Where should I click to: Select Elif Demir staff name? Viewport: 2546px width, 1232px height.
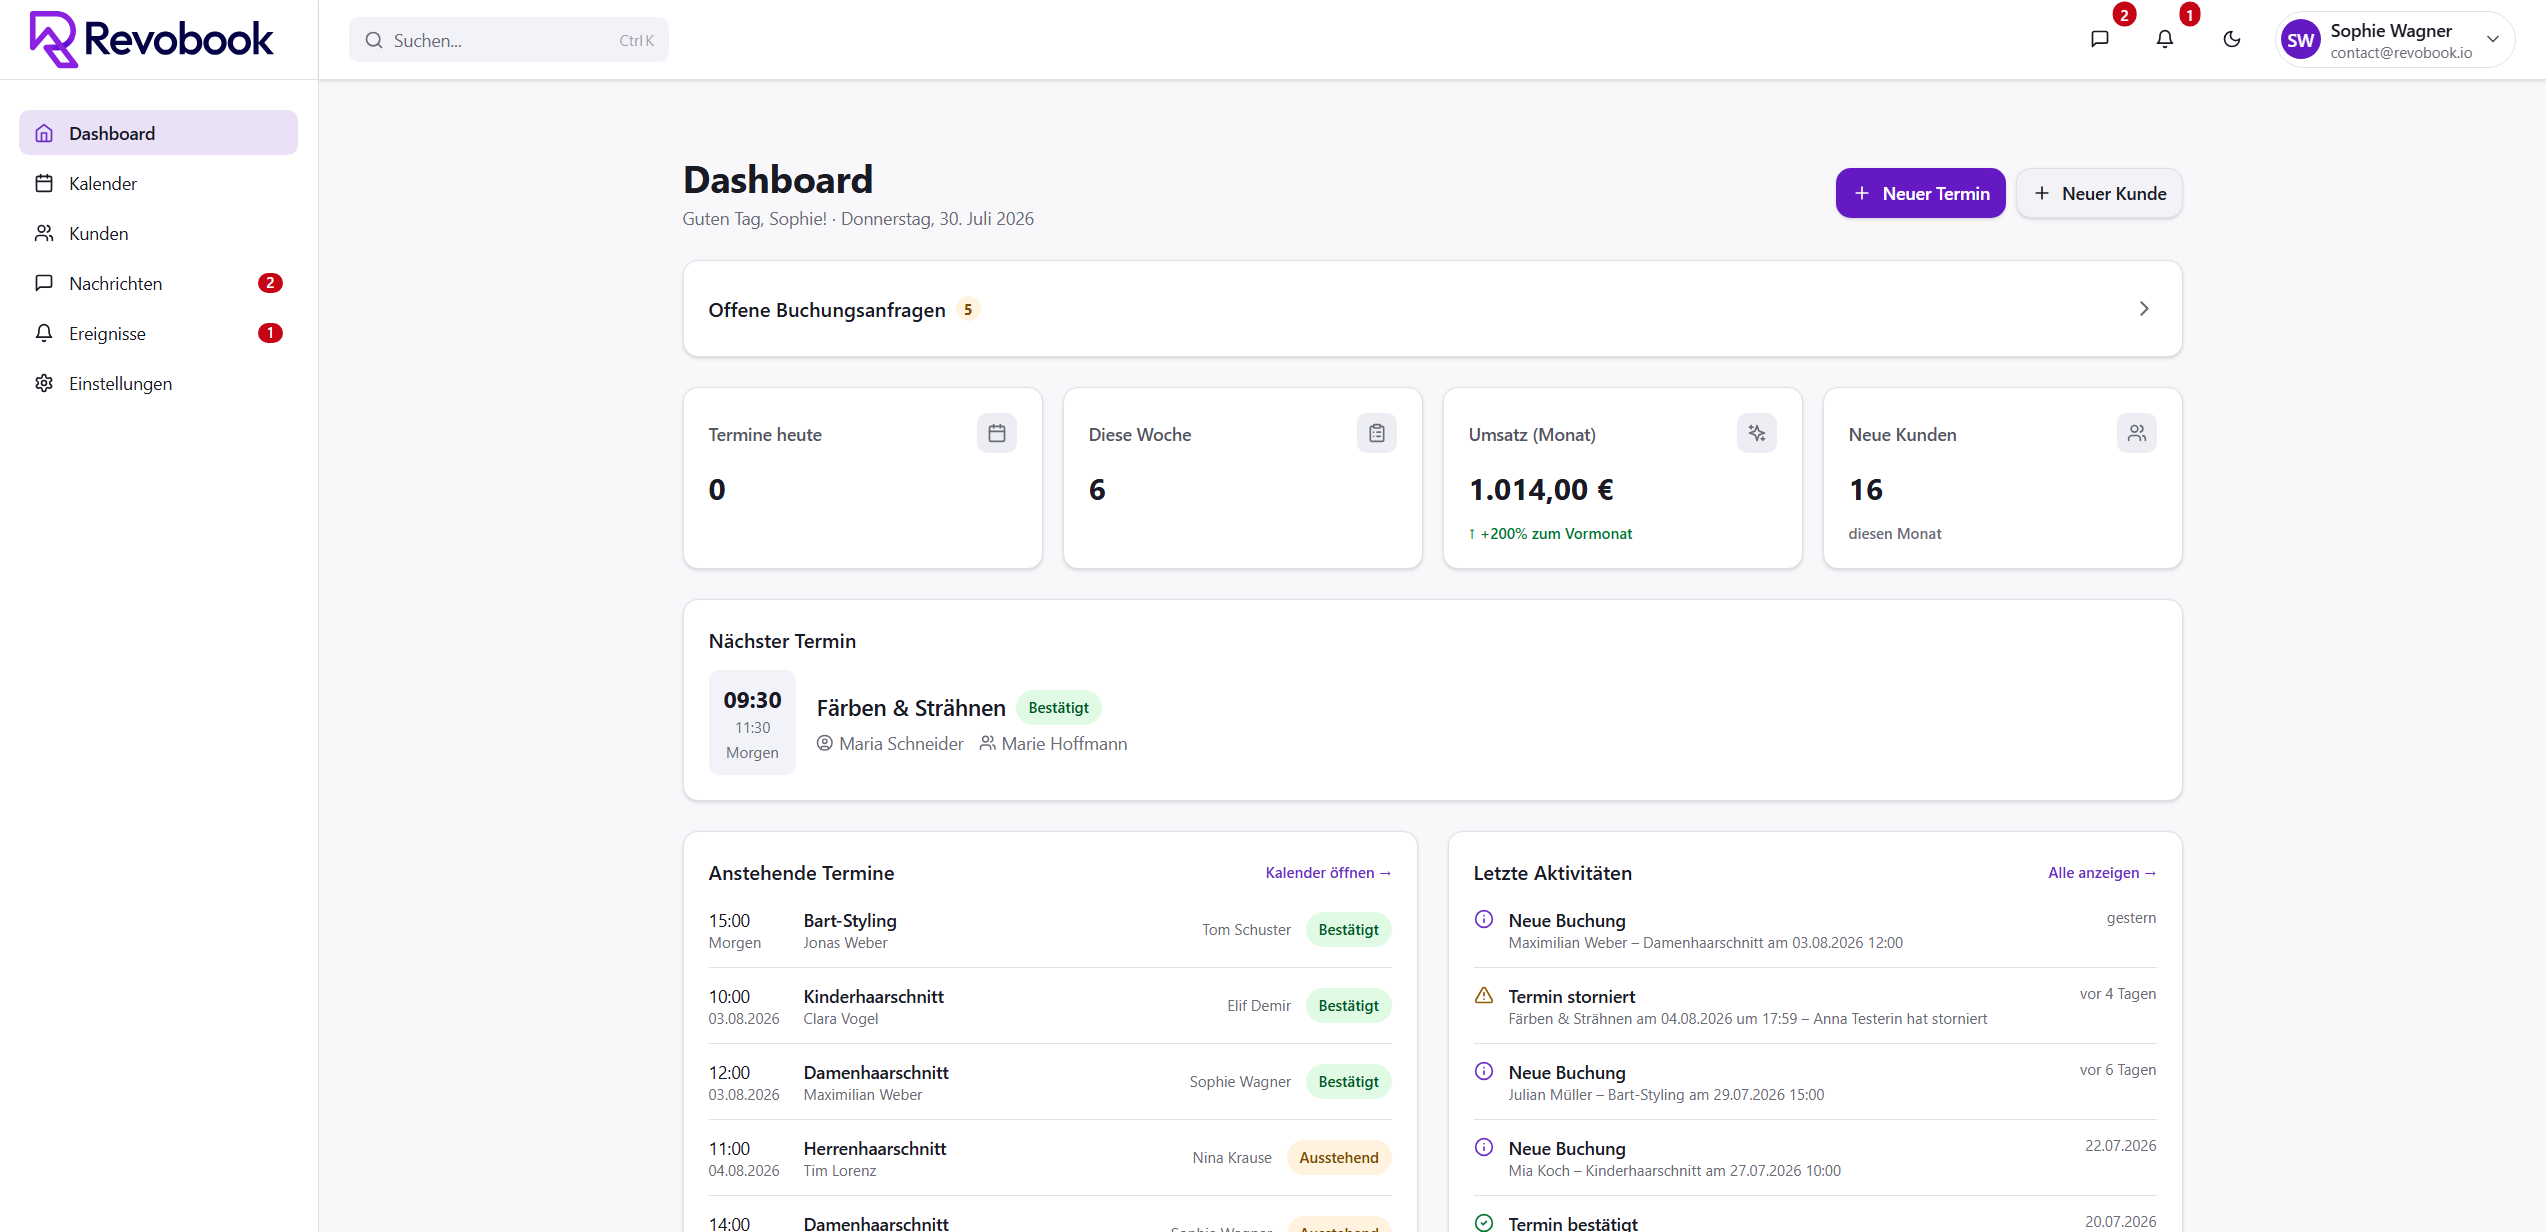(x=1259, y=1006)
